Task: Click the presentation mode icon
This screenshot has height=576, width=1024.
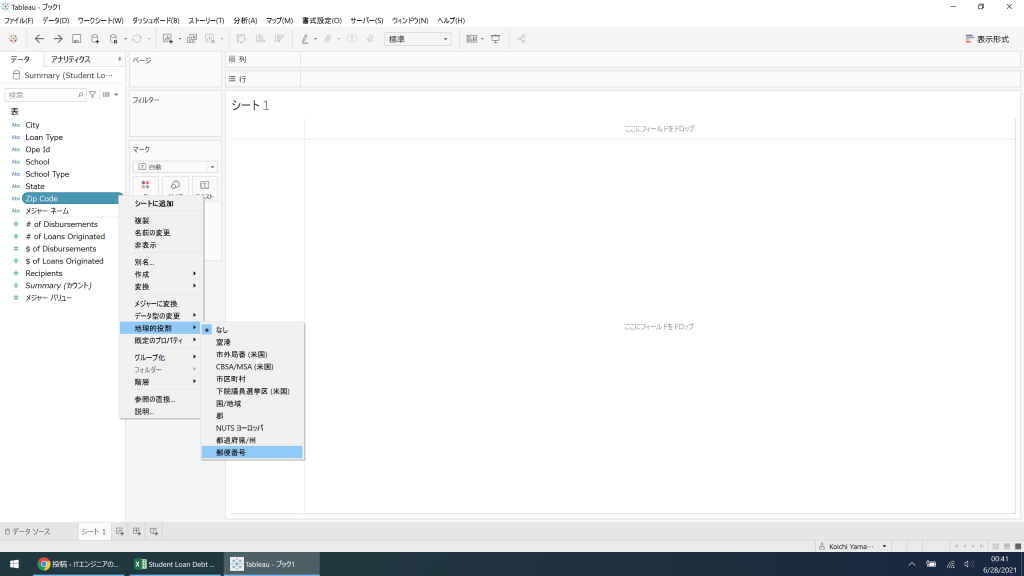Action: pyautogui.click(x=496, y=39)
